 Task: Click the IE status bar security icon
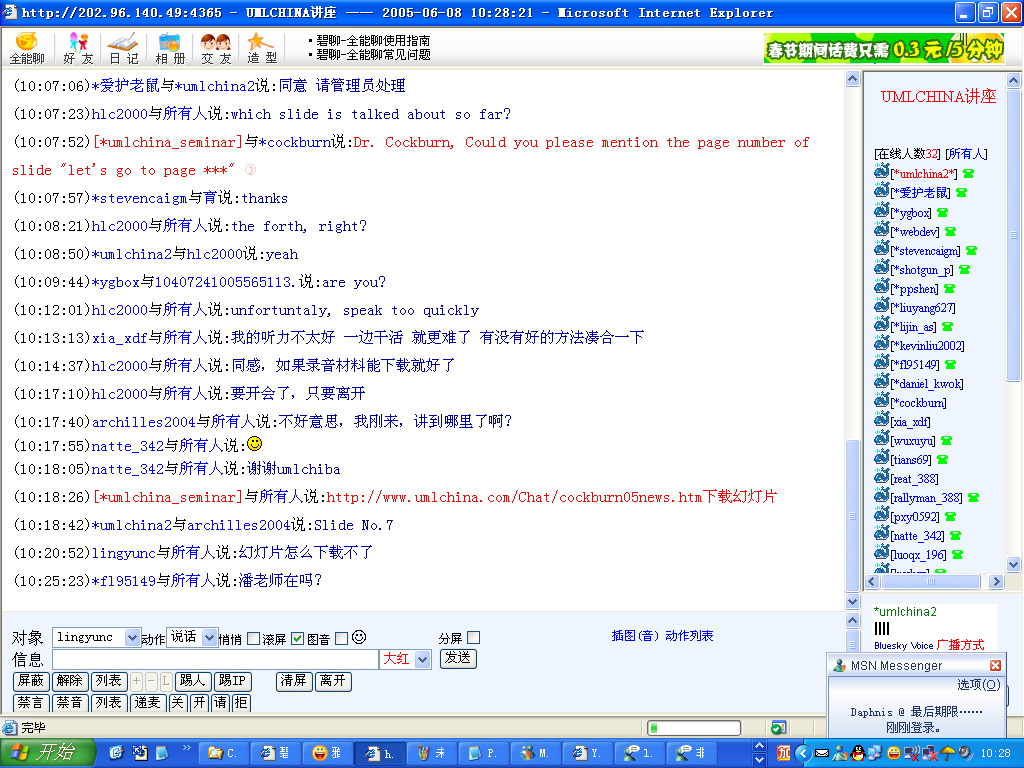(778, 728)
